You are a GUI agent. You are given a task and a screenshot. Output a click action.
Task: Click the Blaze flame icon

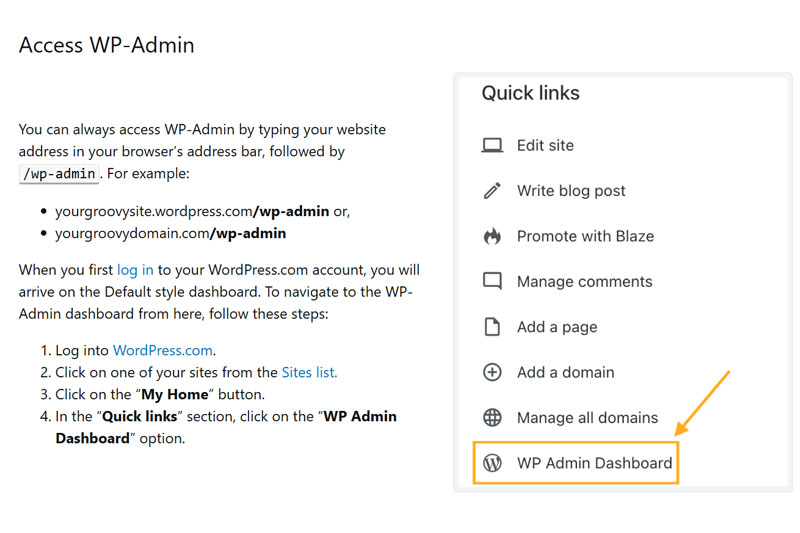coord(492,236)
